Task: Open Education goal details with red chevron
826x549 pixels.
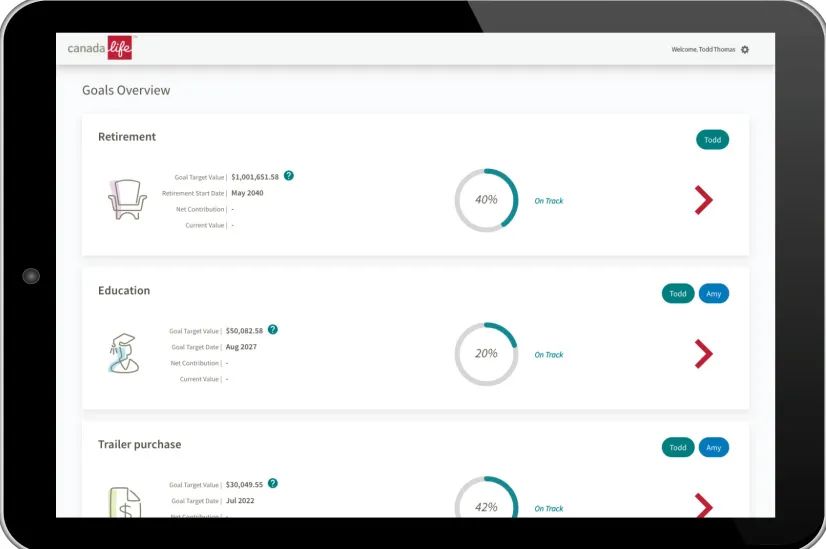Action: pyautogui.click(x=703, y=354)
